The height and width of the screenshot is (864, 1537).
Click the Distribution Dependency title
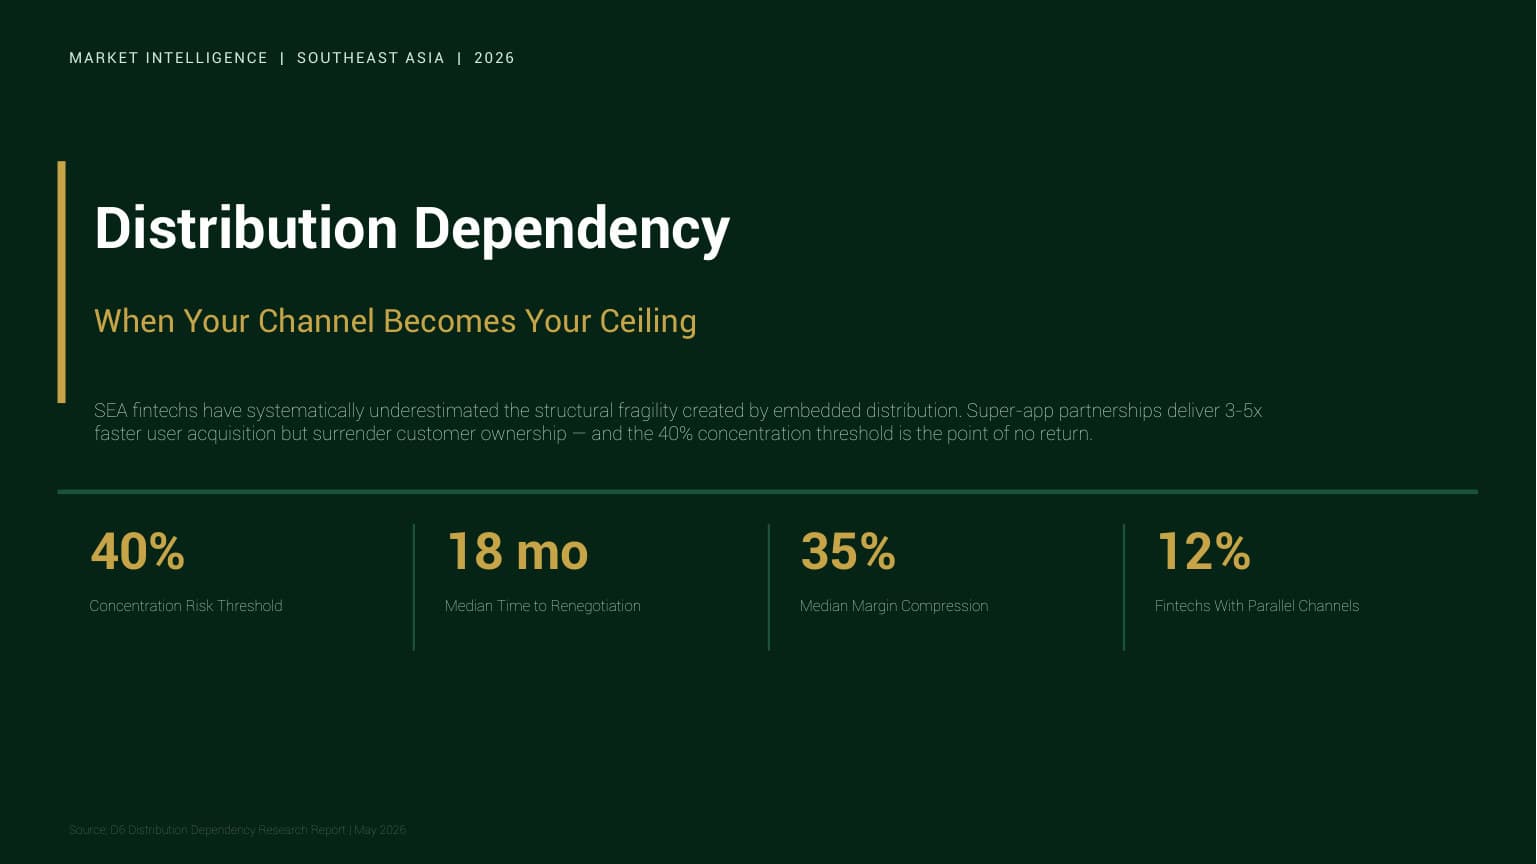(412, 229)
